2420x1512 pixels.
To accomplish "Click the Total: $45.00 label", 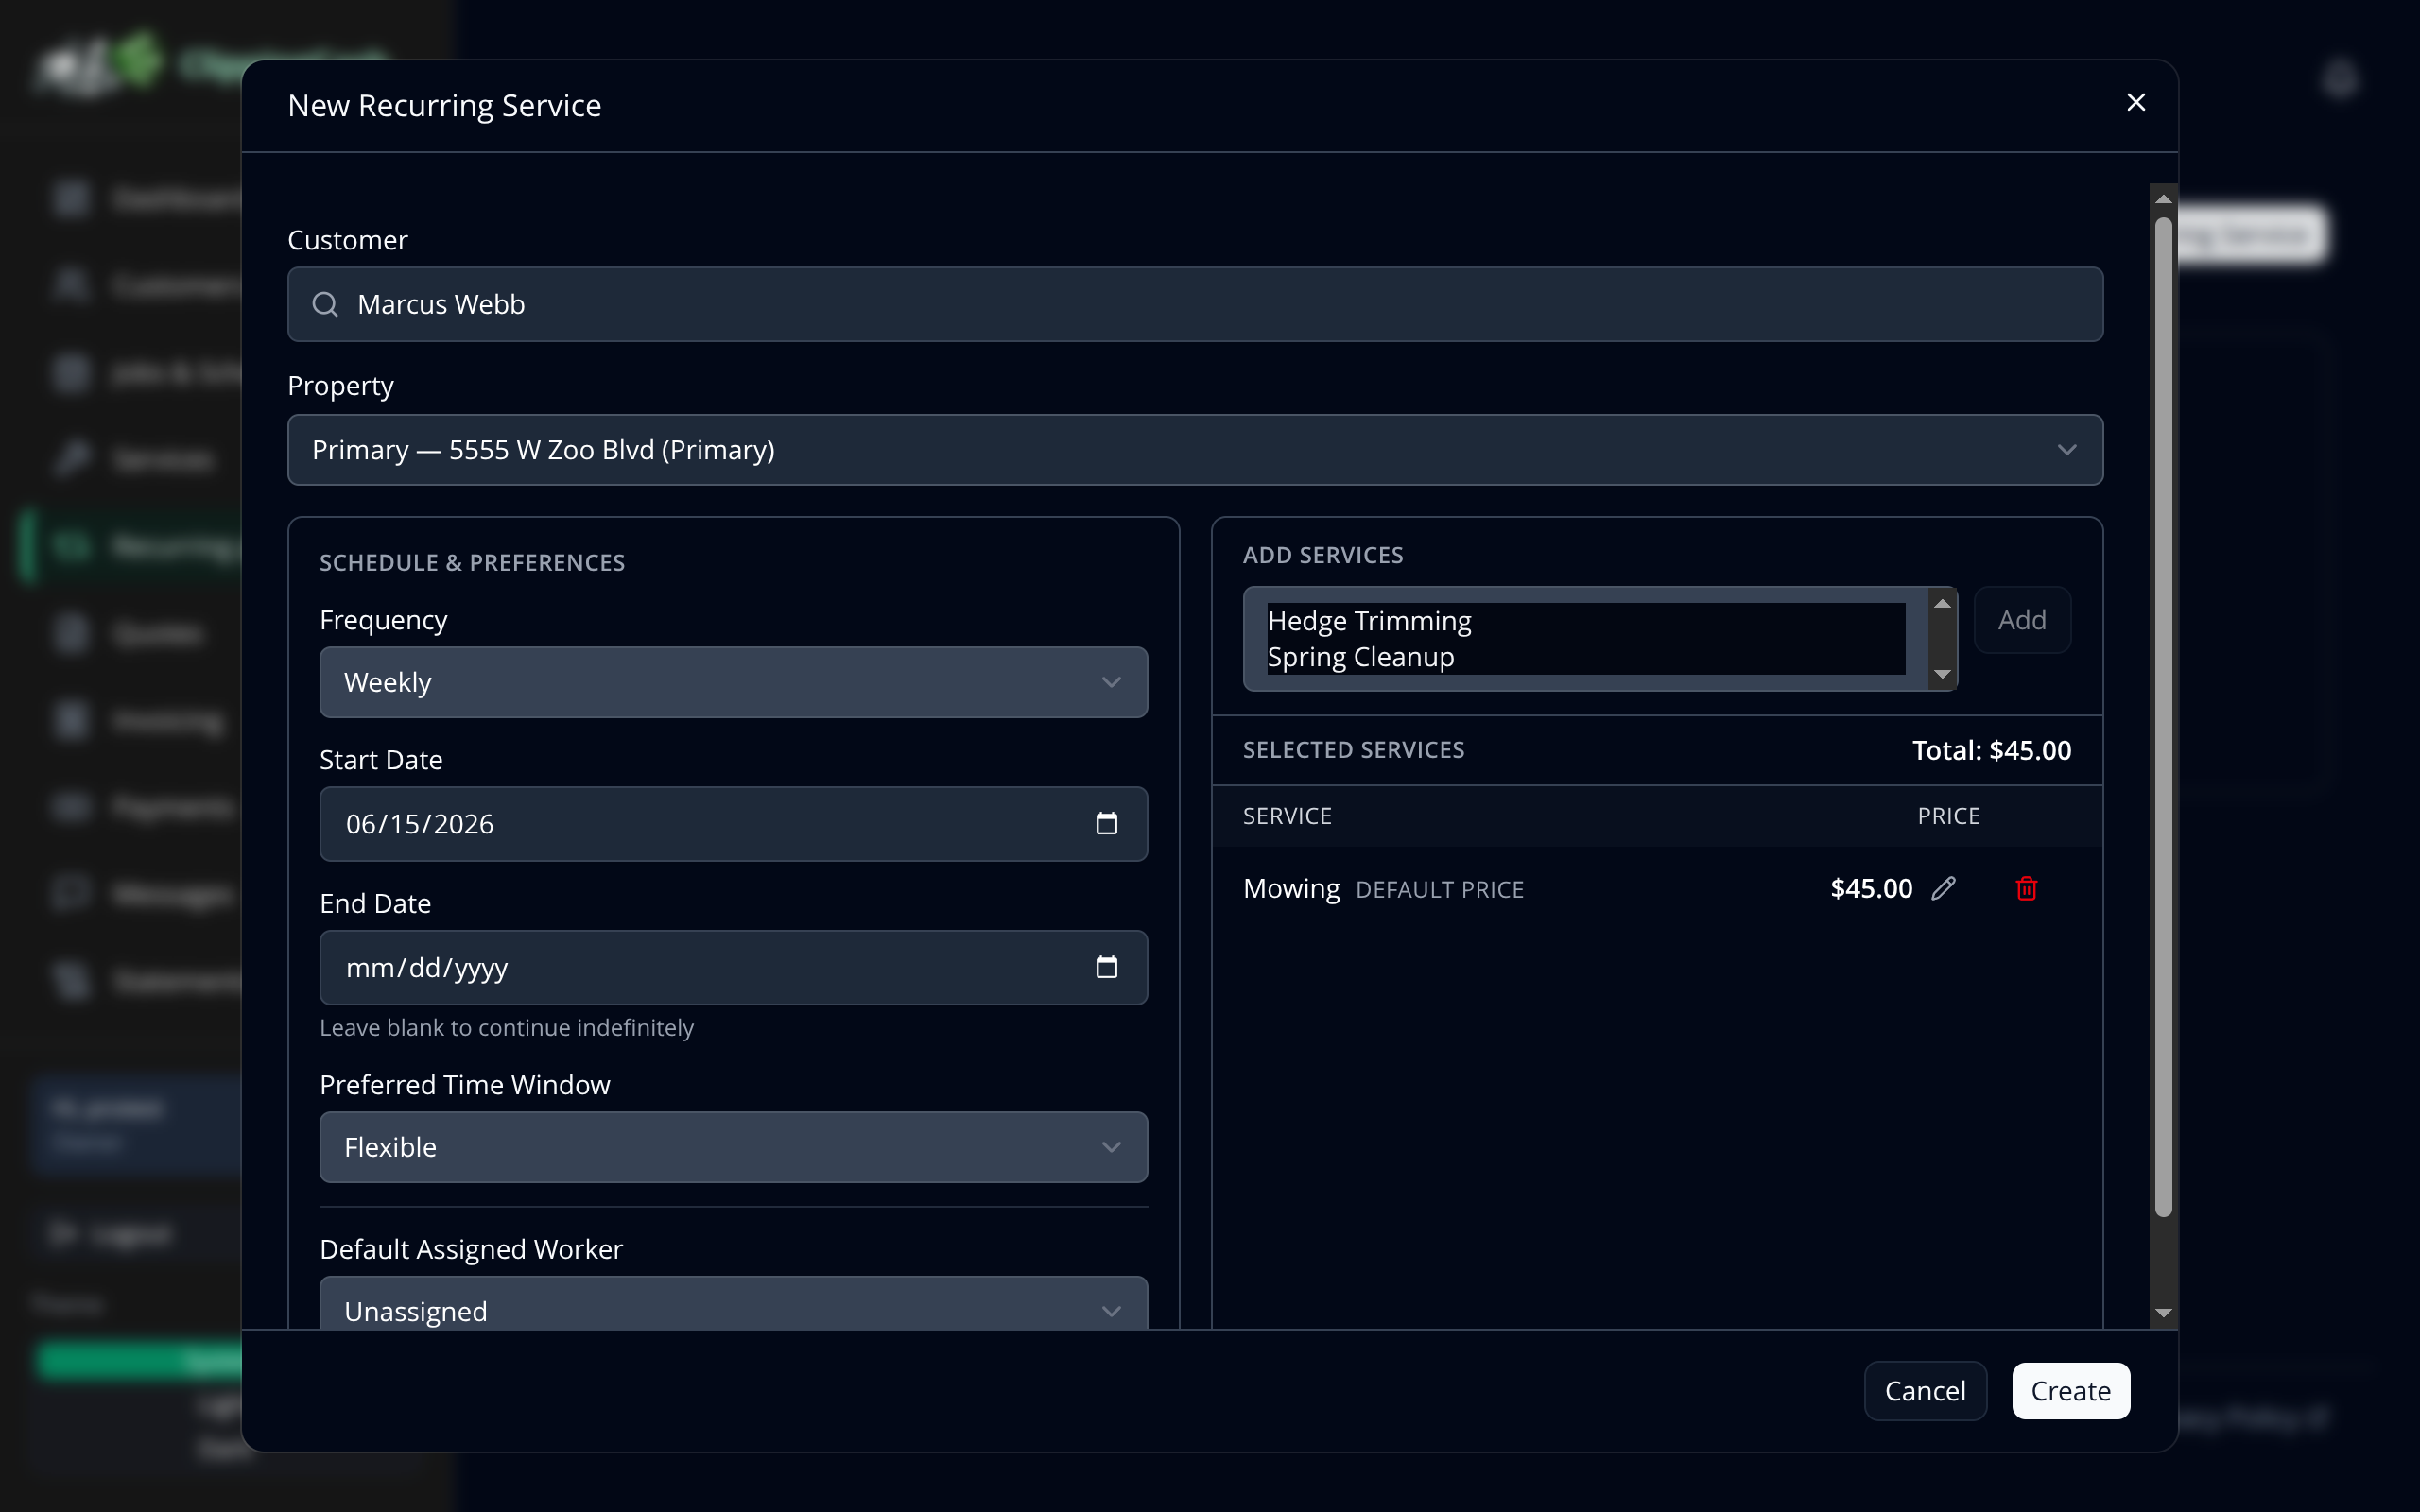I will pyautogui.click(x=1991, y=750).
